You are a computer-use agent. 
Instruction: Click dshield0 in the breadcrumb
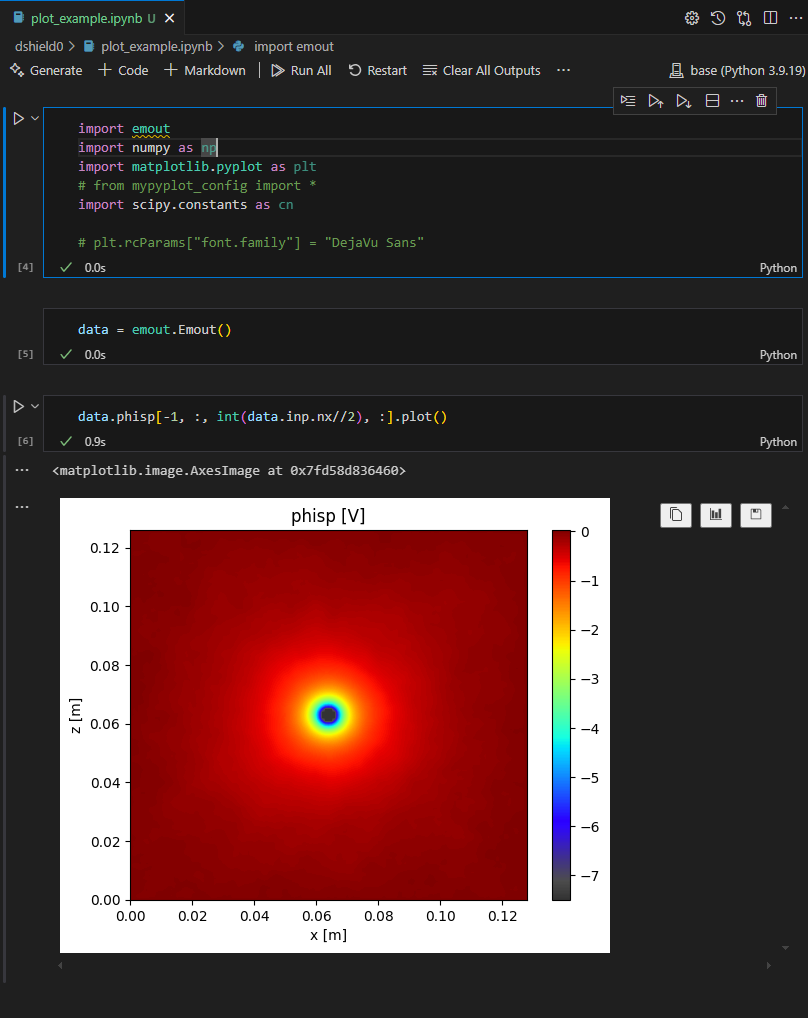coord(39,47)
